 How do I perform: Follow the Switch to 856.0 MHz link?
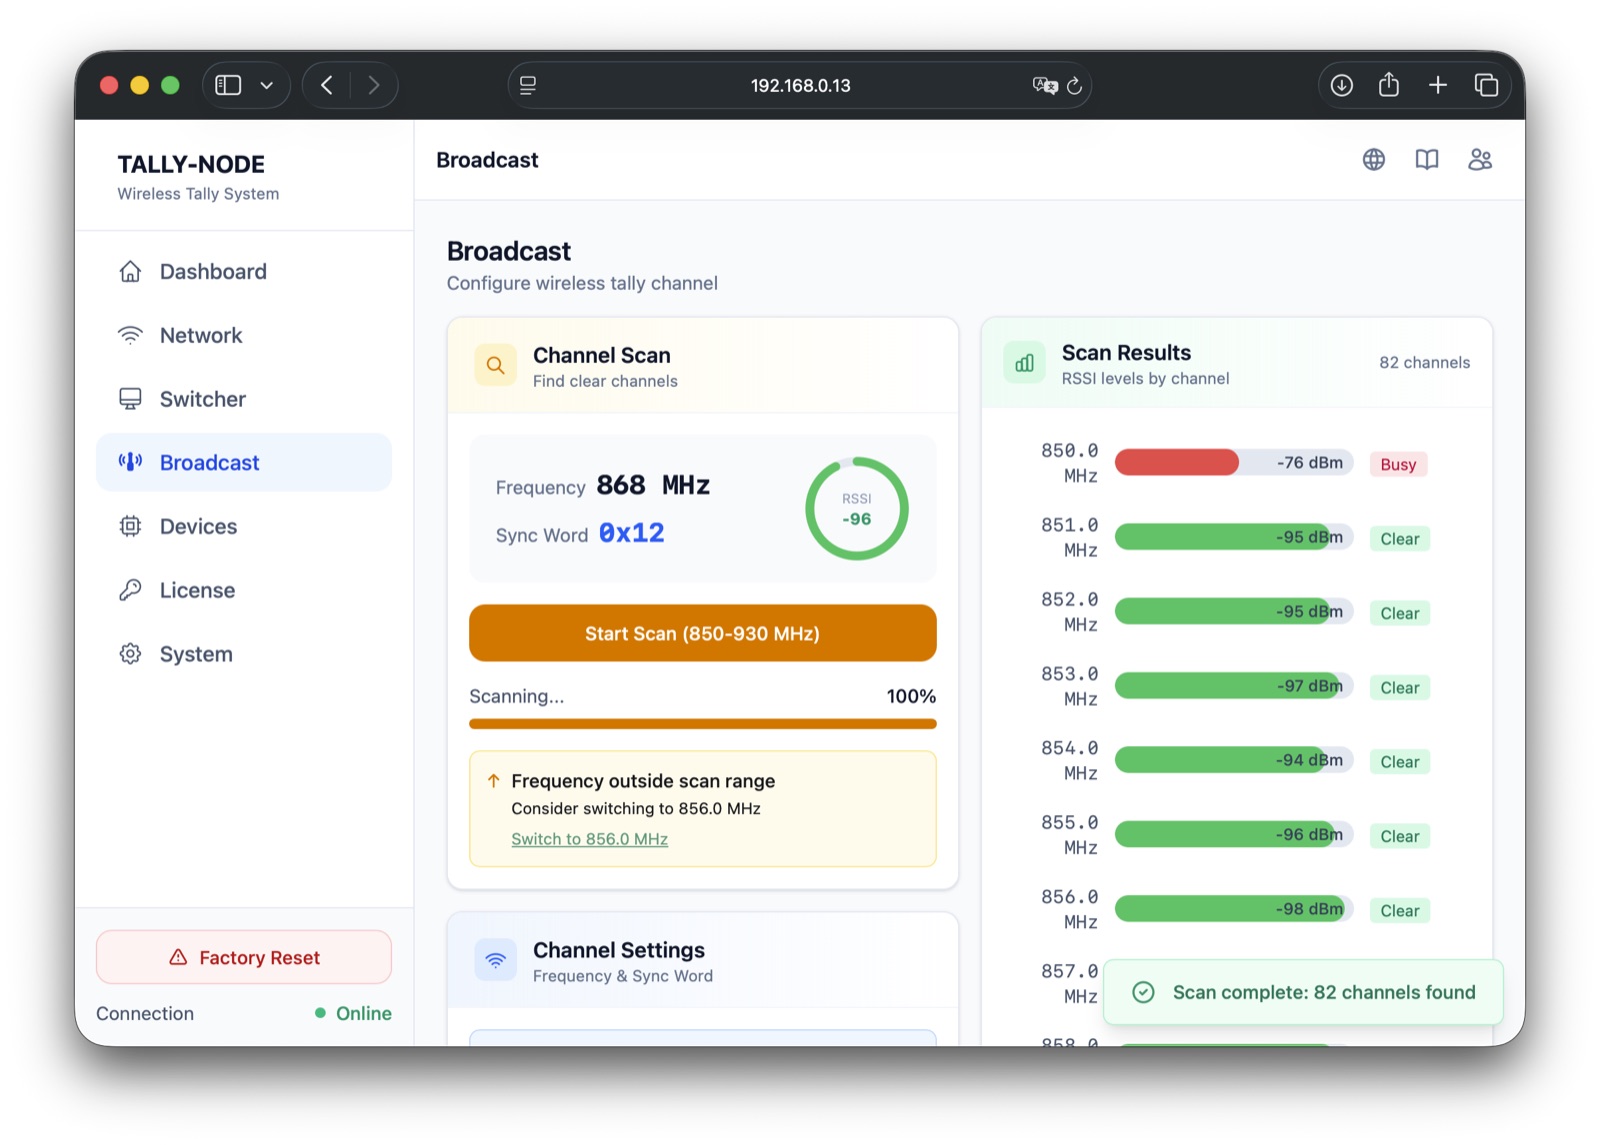coord(589,839)
